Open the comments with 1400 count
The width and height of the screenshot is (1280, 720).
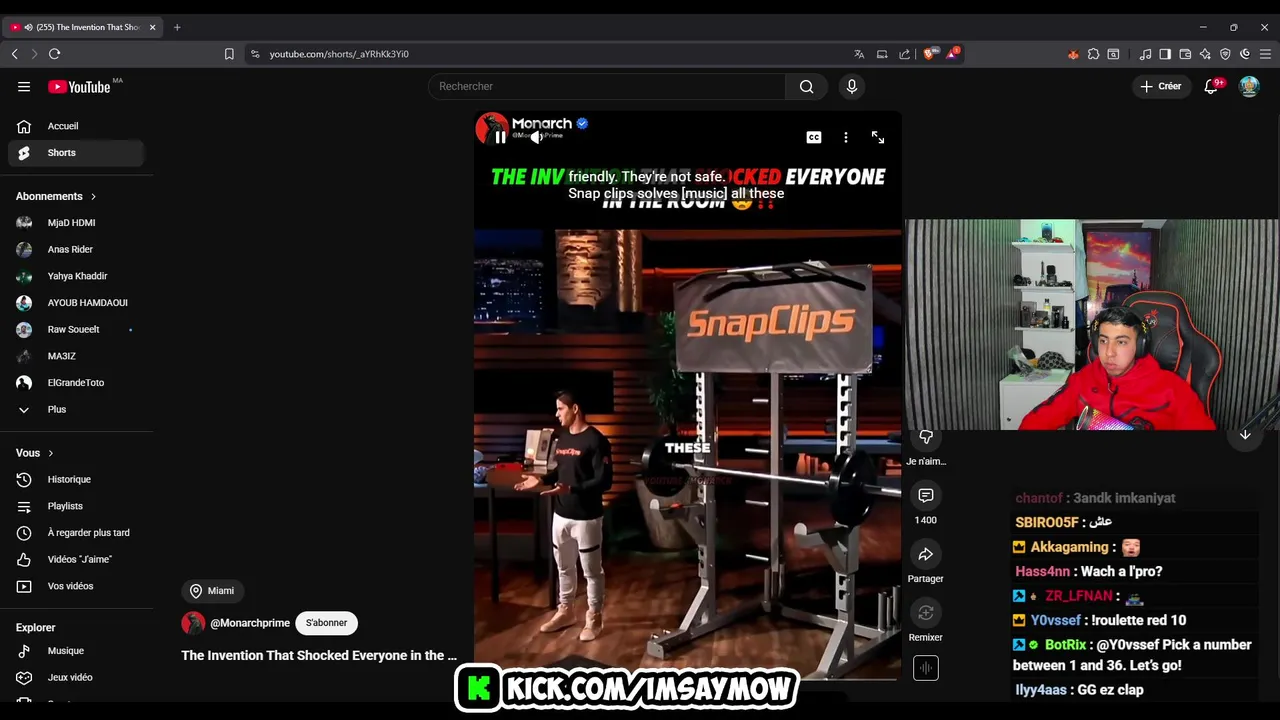[926, 495]
